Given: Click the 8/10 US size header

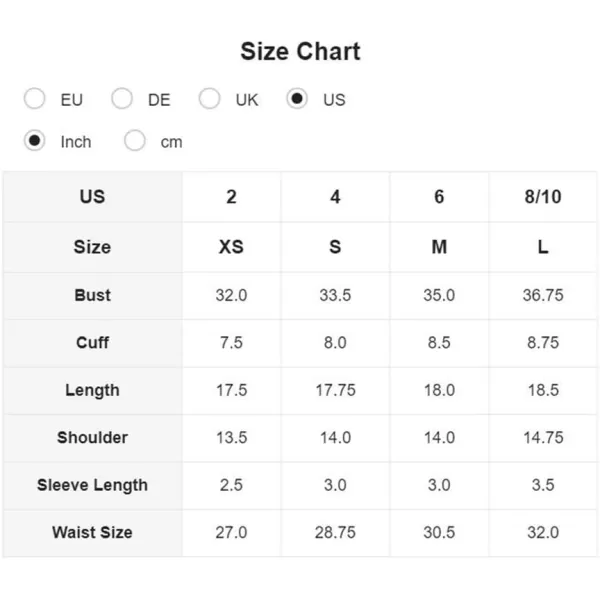Looking at the screenshot, I should (543, 197).
